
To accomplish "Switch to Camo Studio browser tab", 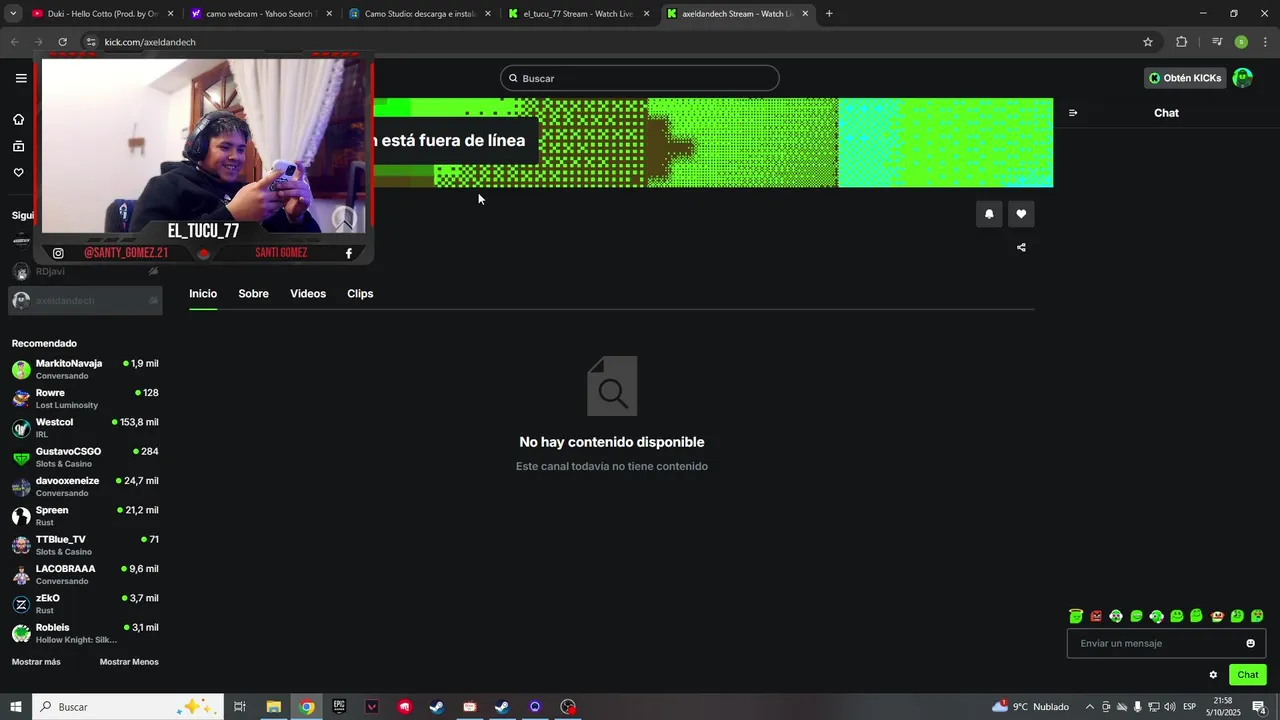I will pyautogui.click(x=420, y=14).
